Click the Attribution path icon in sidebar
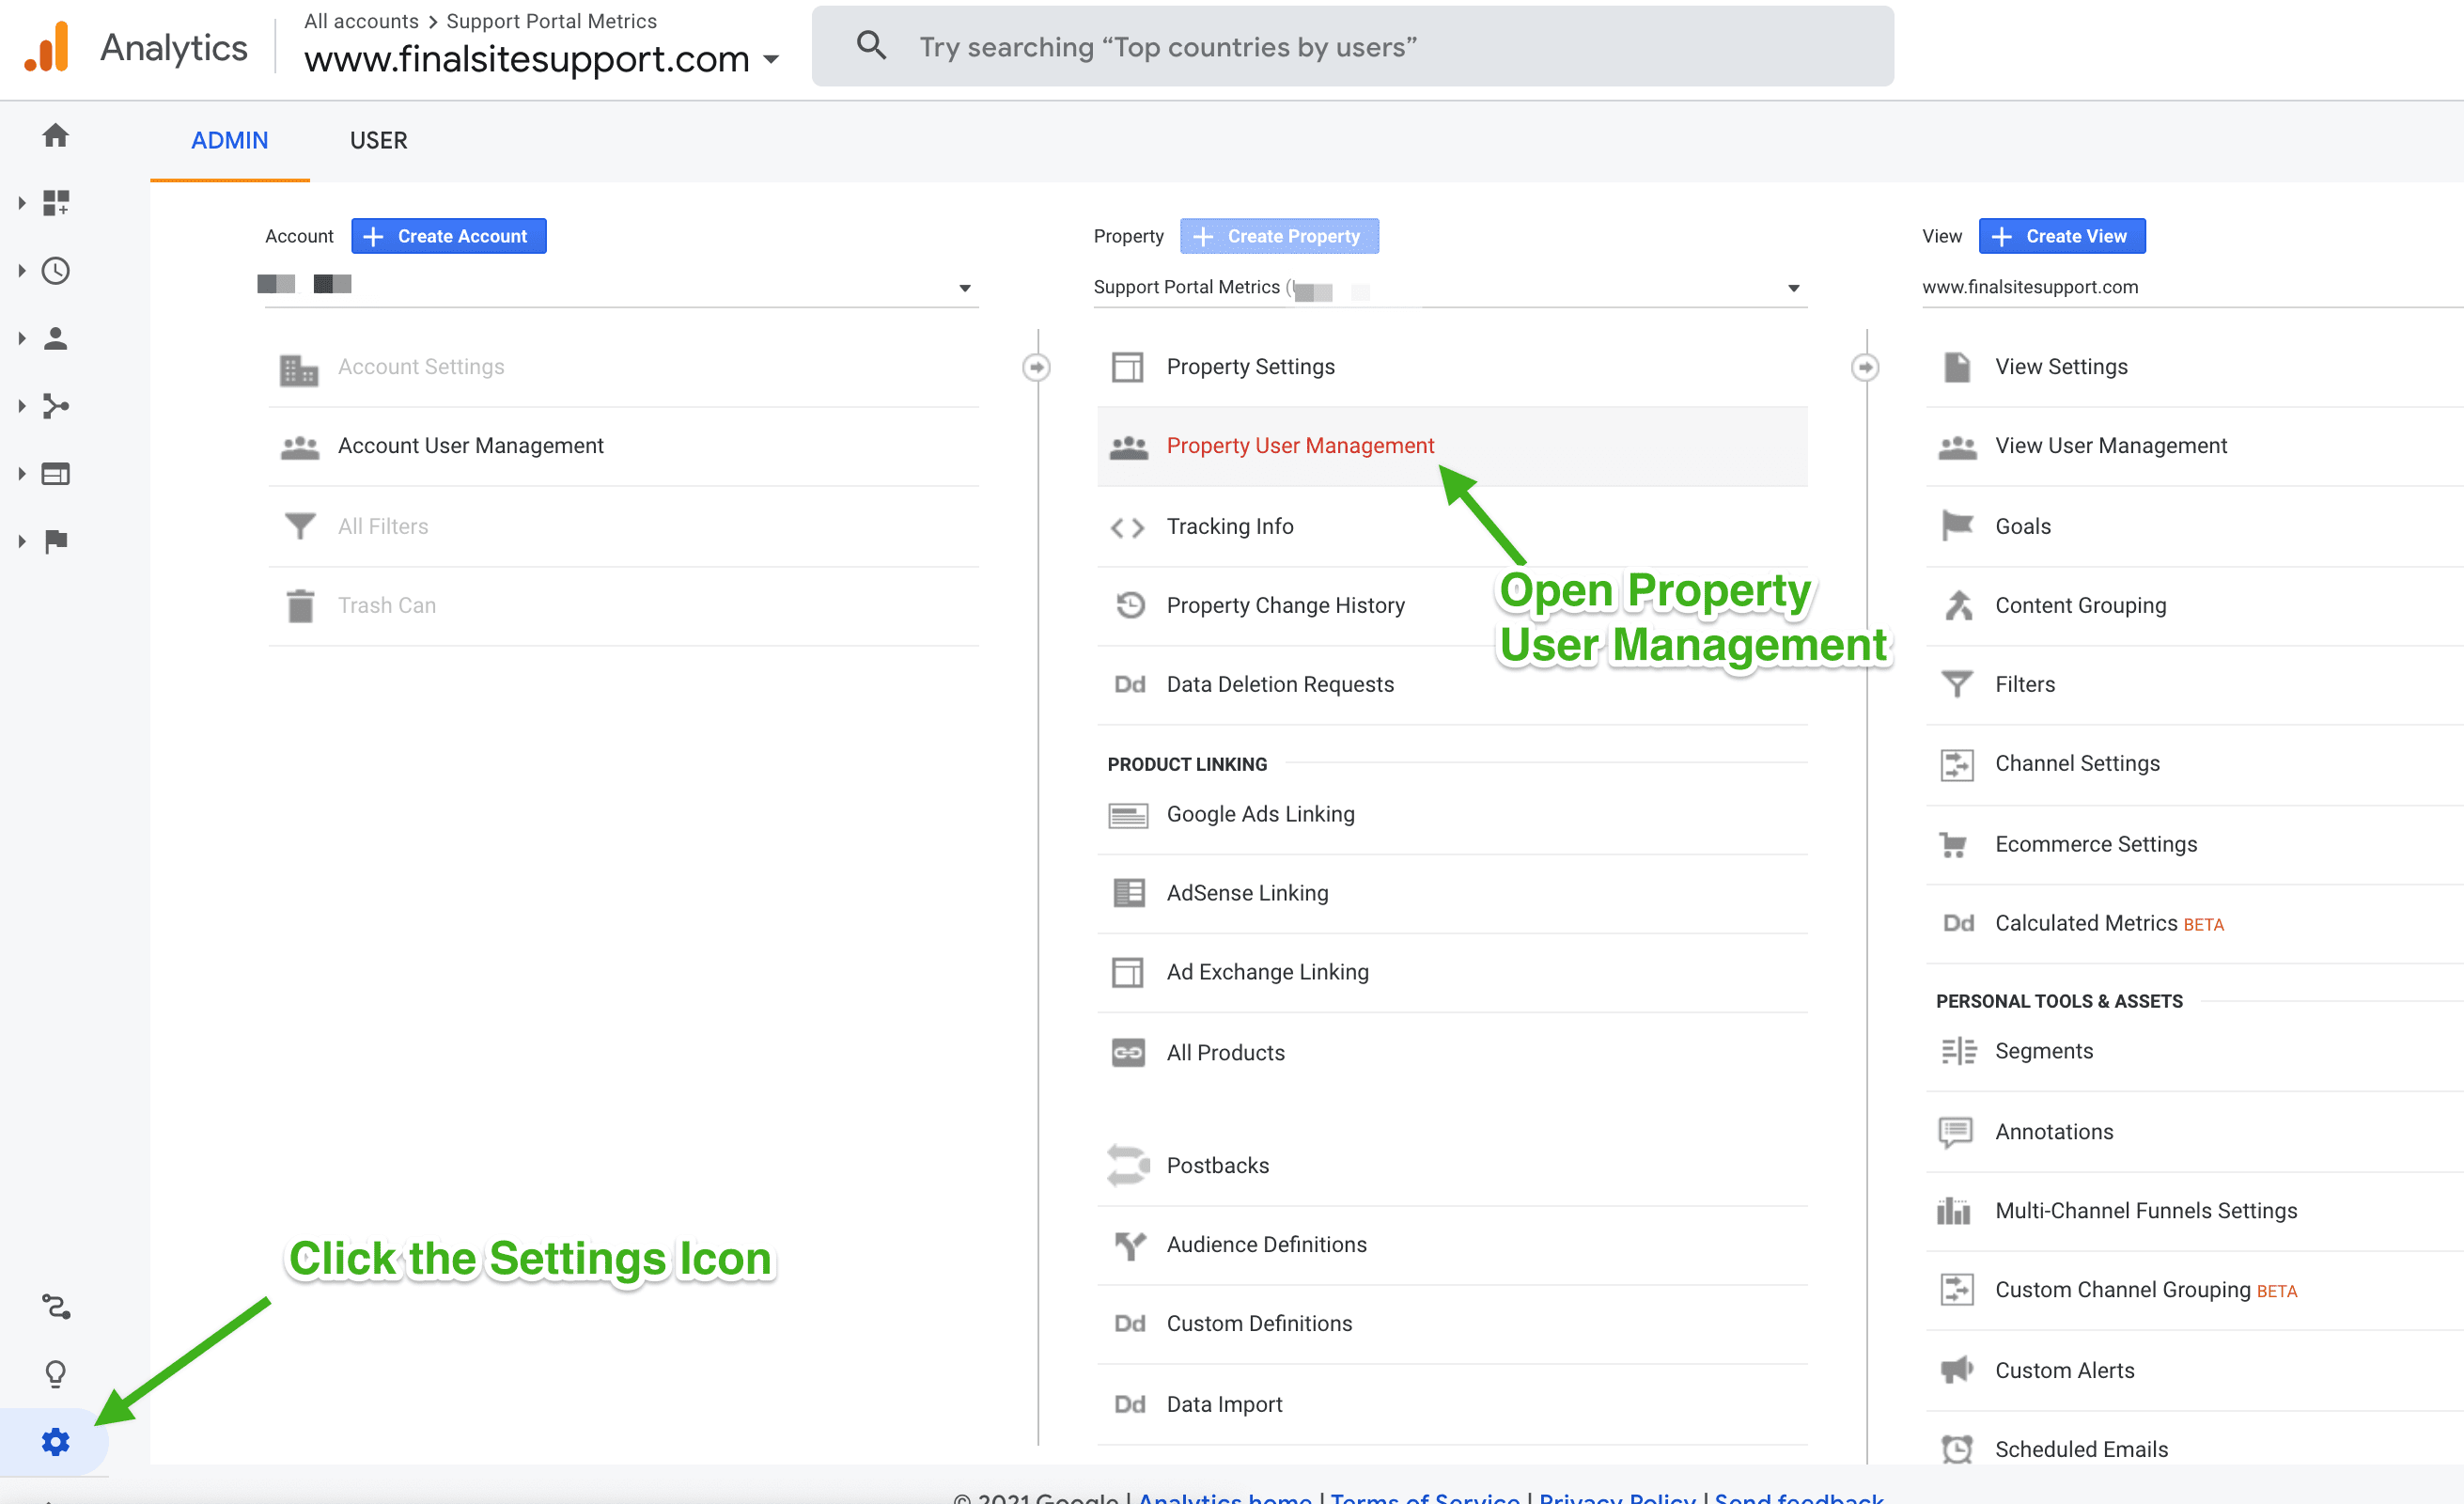Screen dimensions: 2464x1504 tap(55, 1306)
